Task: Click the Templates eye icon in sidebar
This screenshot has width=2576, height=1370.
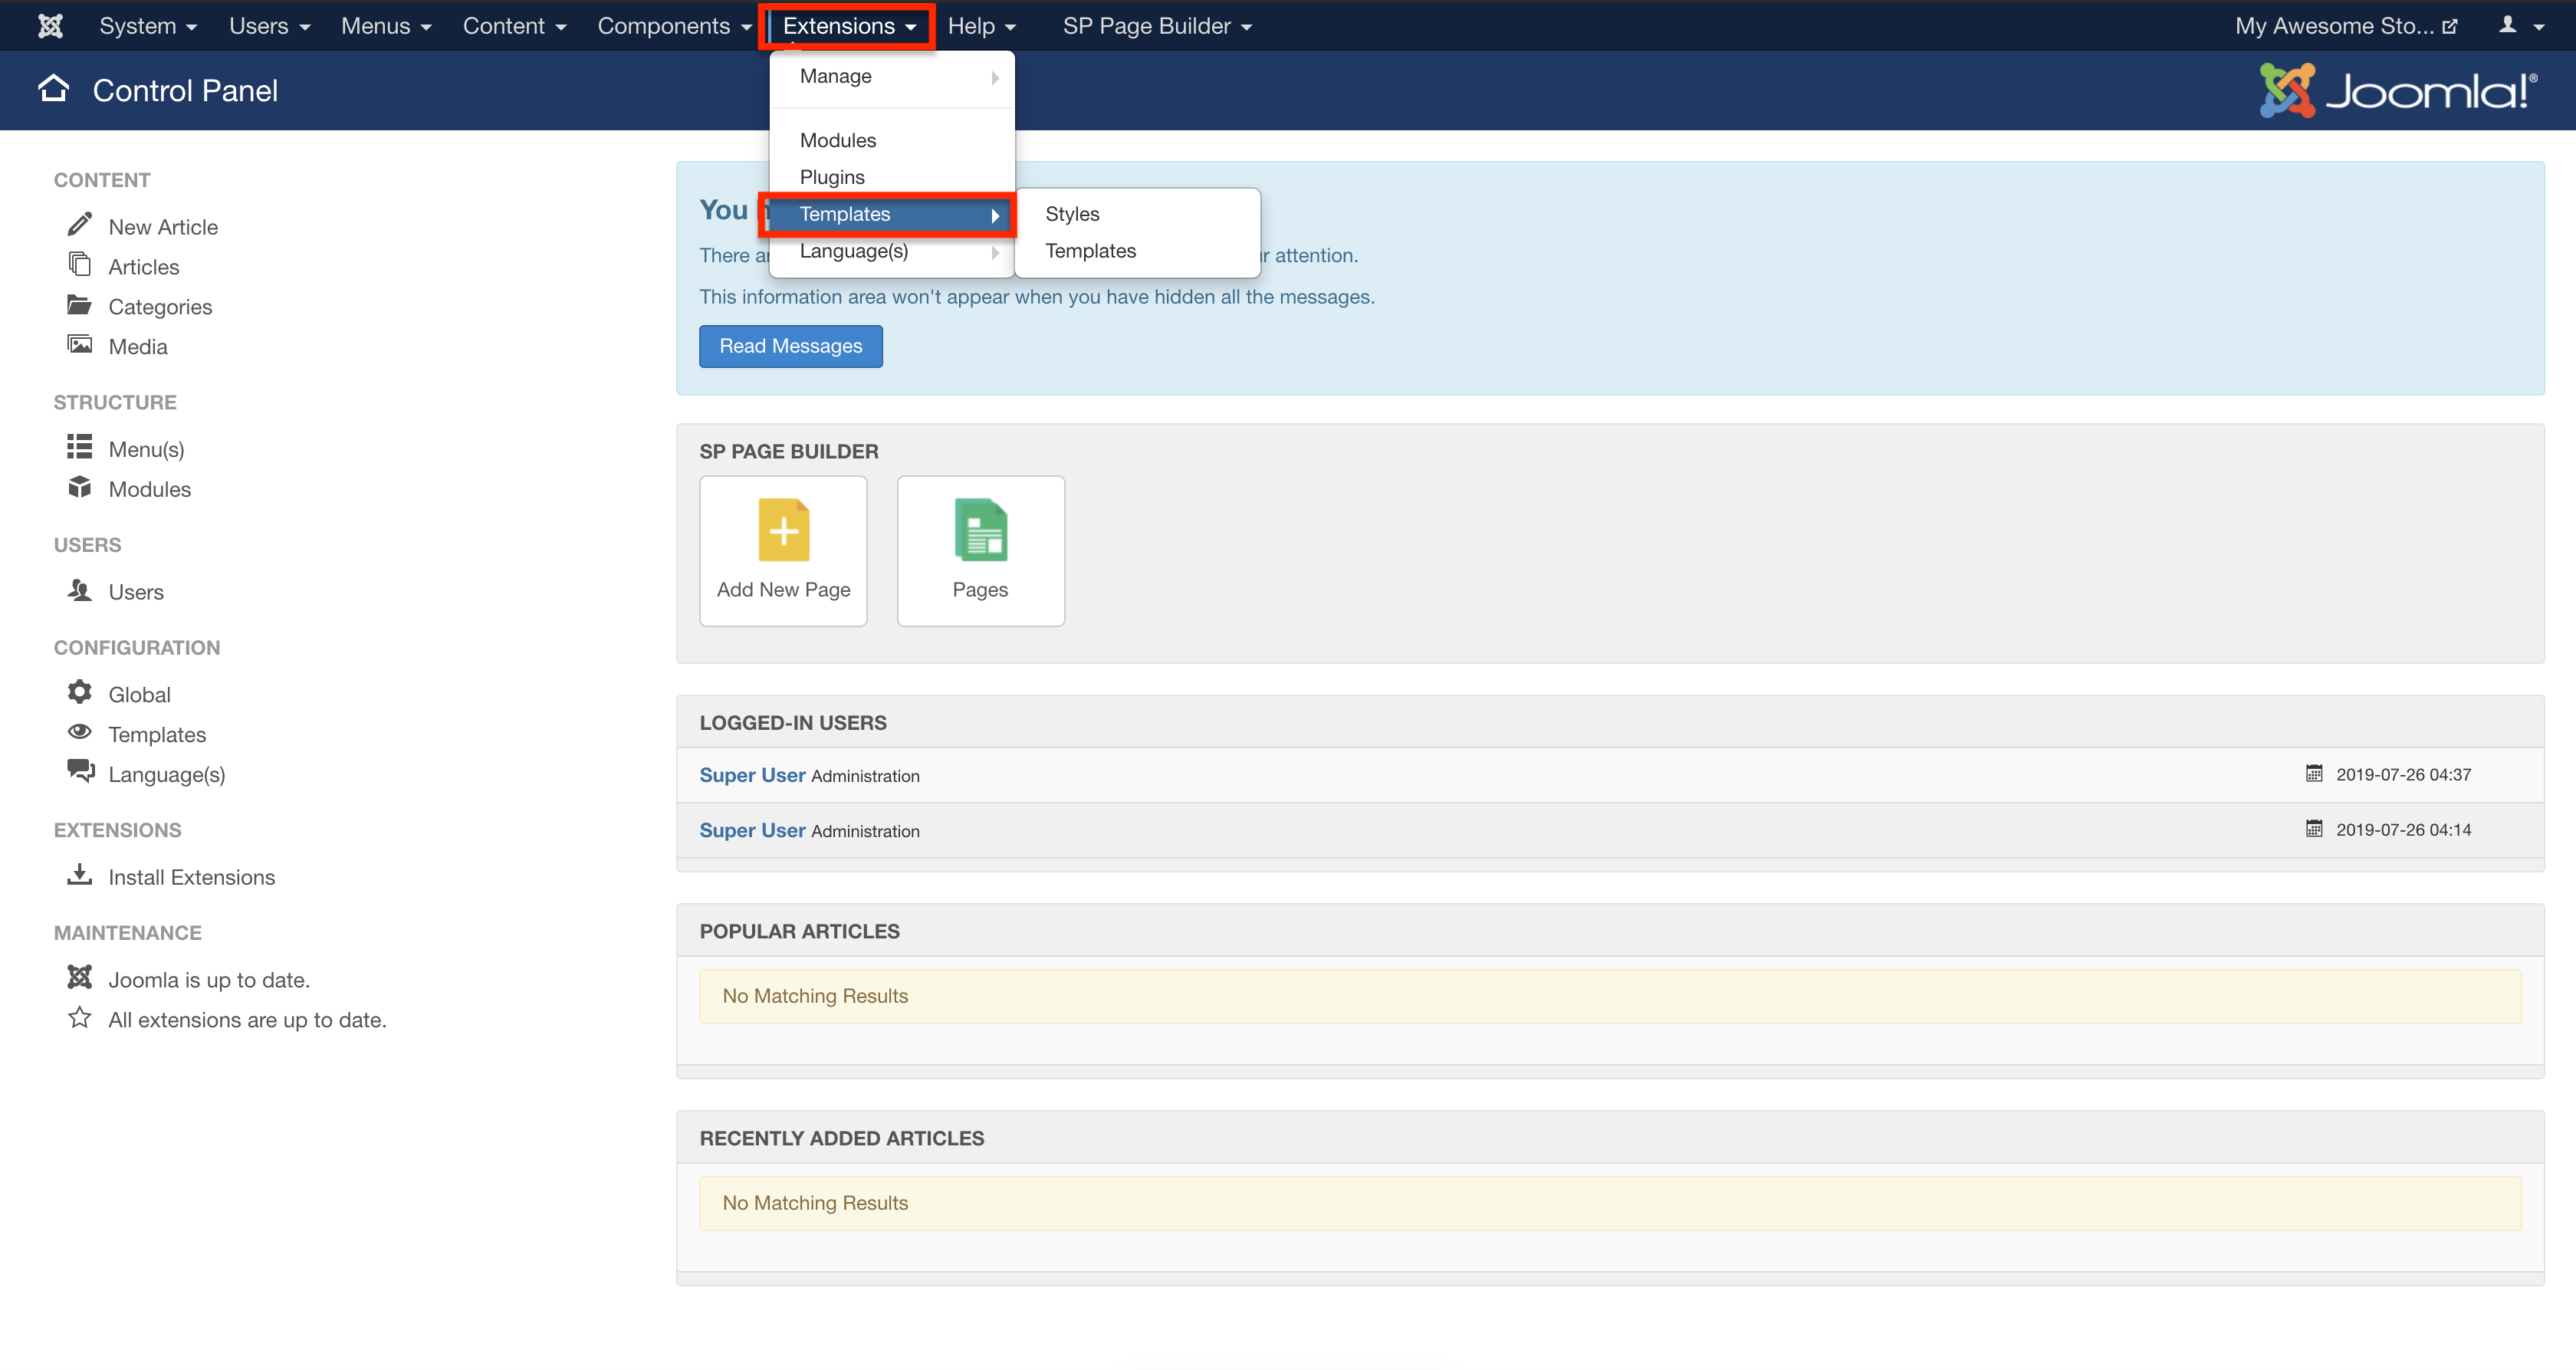Action: [80, 731]
